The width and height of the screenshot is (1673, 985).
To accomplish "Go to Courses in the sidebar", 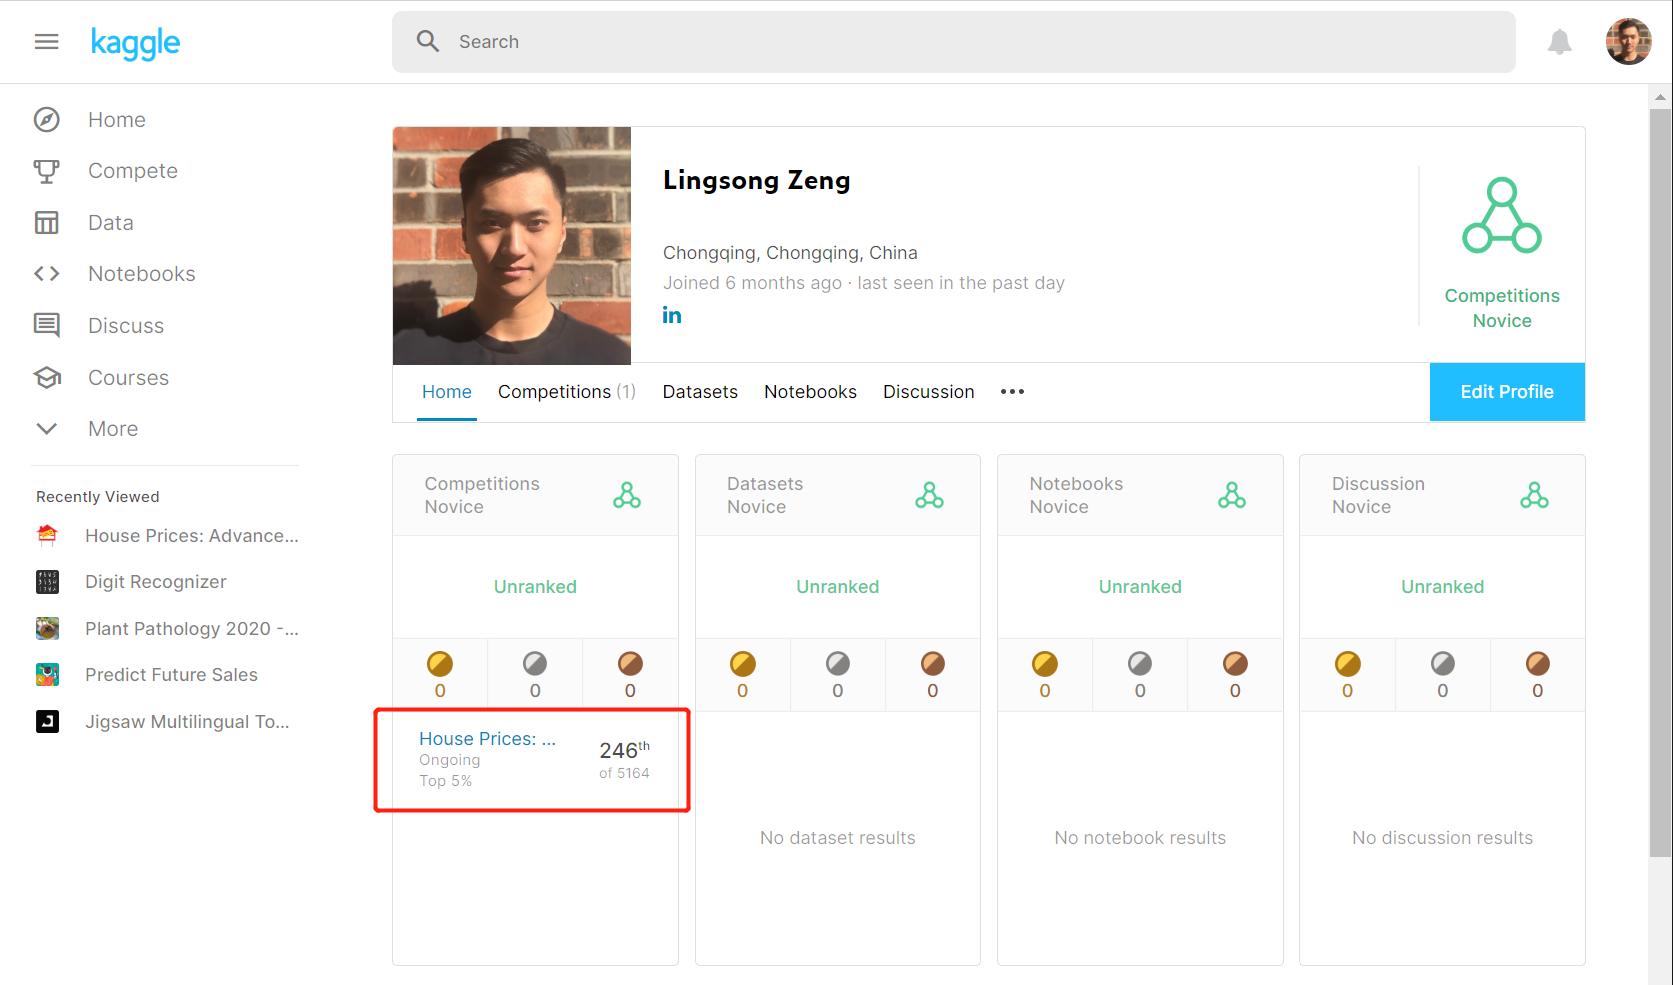I will pyautogui.click(x=129, y=378).
